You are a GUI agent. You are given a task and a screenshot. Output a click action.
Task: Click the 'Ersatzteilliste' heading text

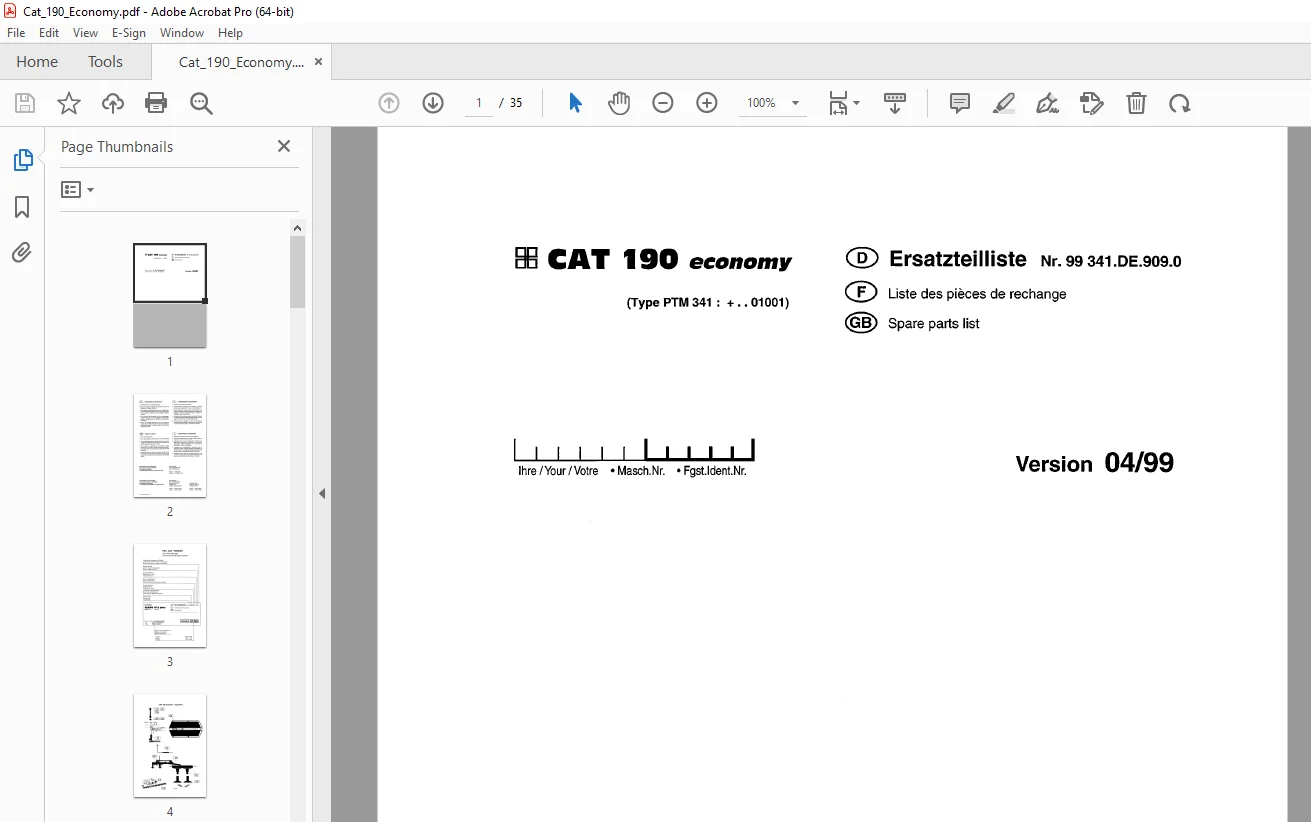(958, 259)
